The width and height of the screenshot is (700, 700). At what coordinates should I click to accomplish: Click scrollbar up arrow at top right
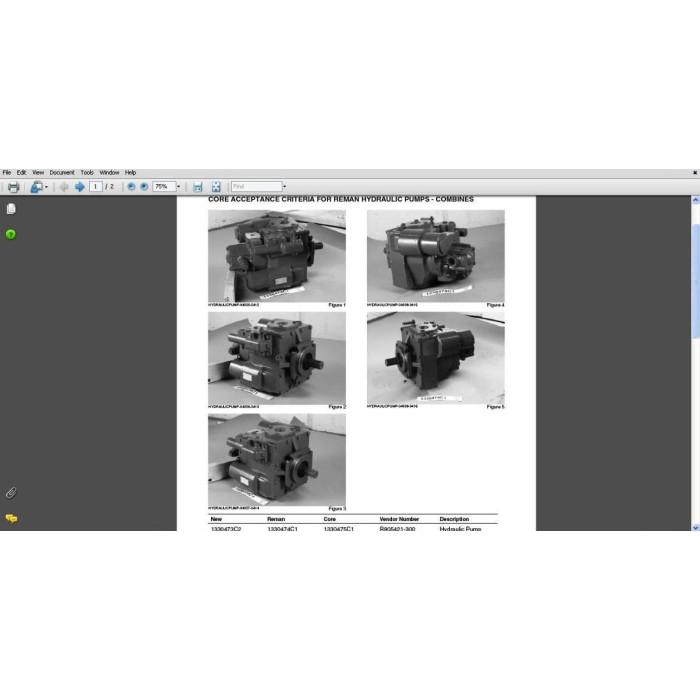coord(696,200)
